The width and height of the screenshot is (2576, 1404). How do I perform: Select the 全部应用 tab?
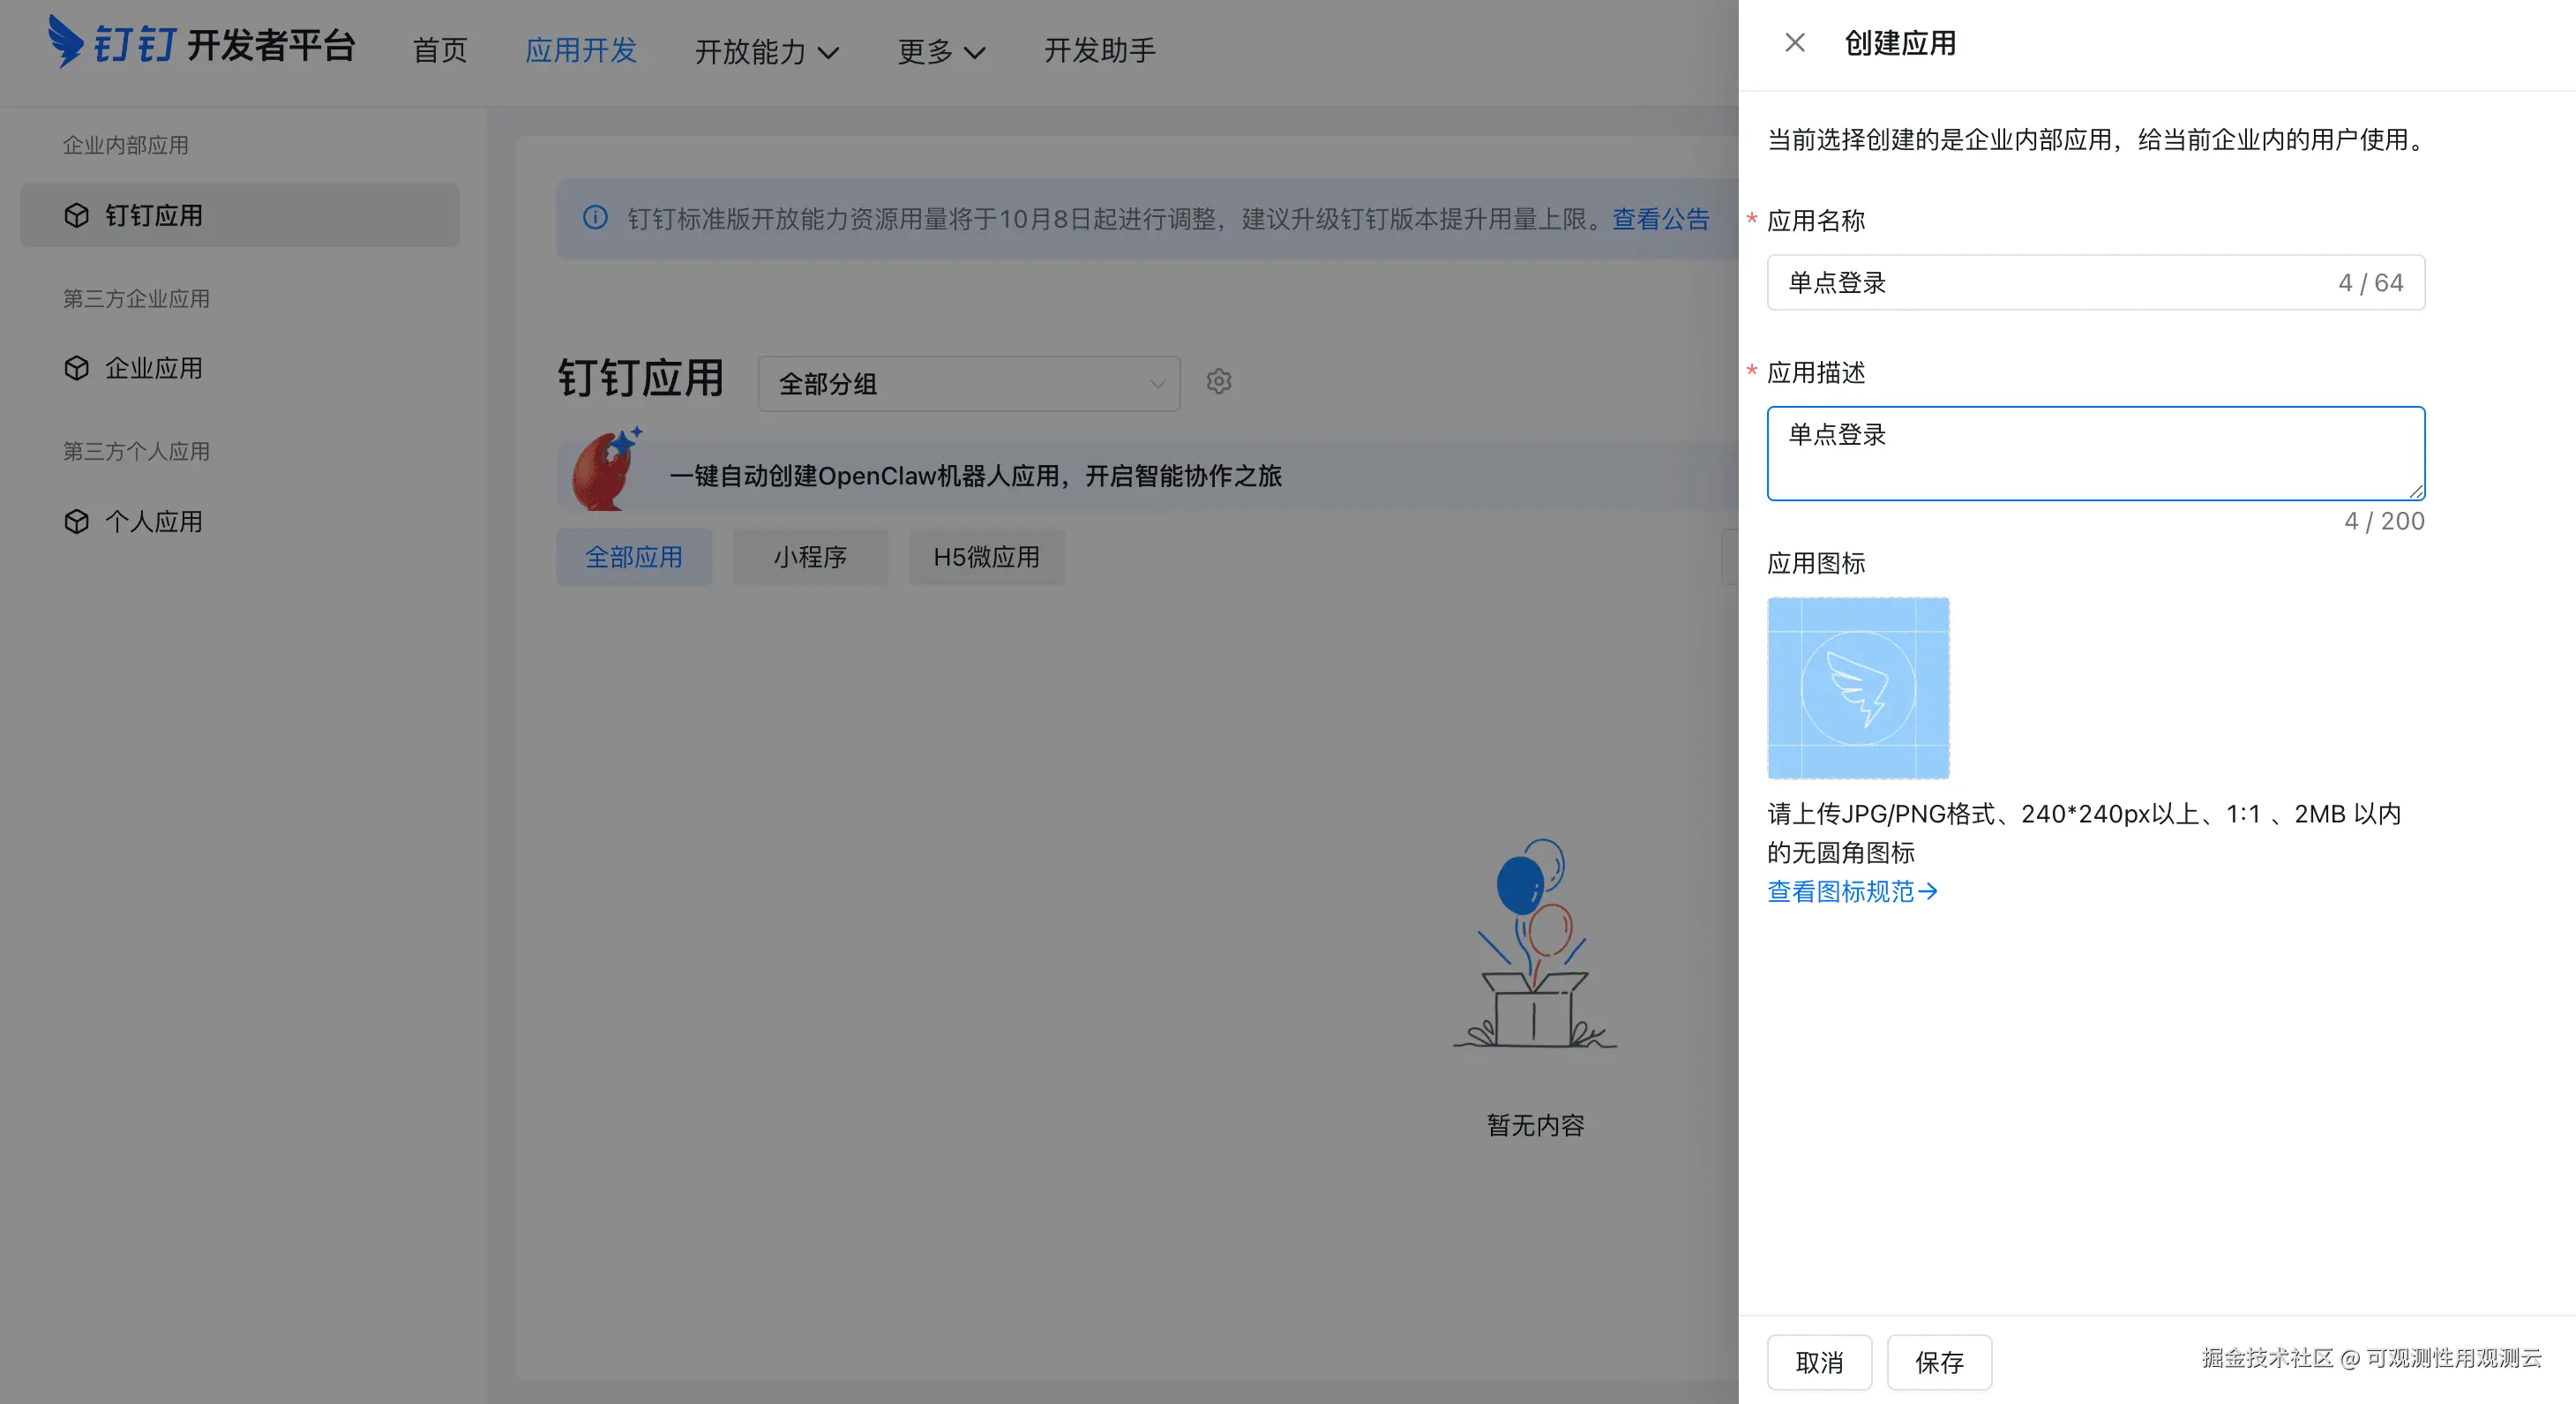[x=633, y=557]
